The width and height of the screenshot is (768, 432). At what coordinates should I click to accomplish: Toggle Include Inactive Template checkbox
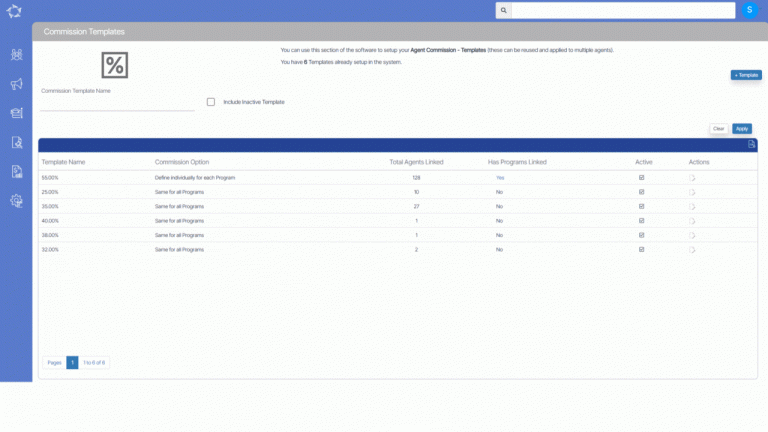tap(211, 102)
